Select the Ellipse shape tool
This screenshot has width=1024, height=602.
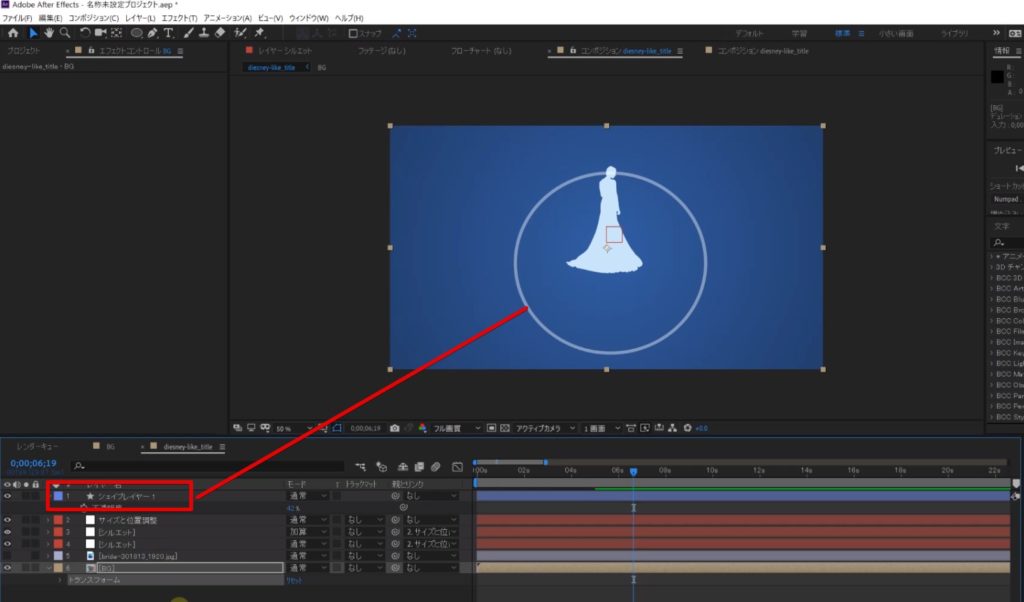coord(136,33)
